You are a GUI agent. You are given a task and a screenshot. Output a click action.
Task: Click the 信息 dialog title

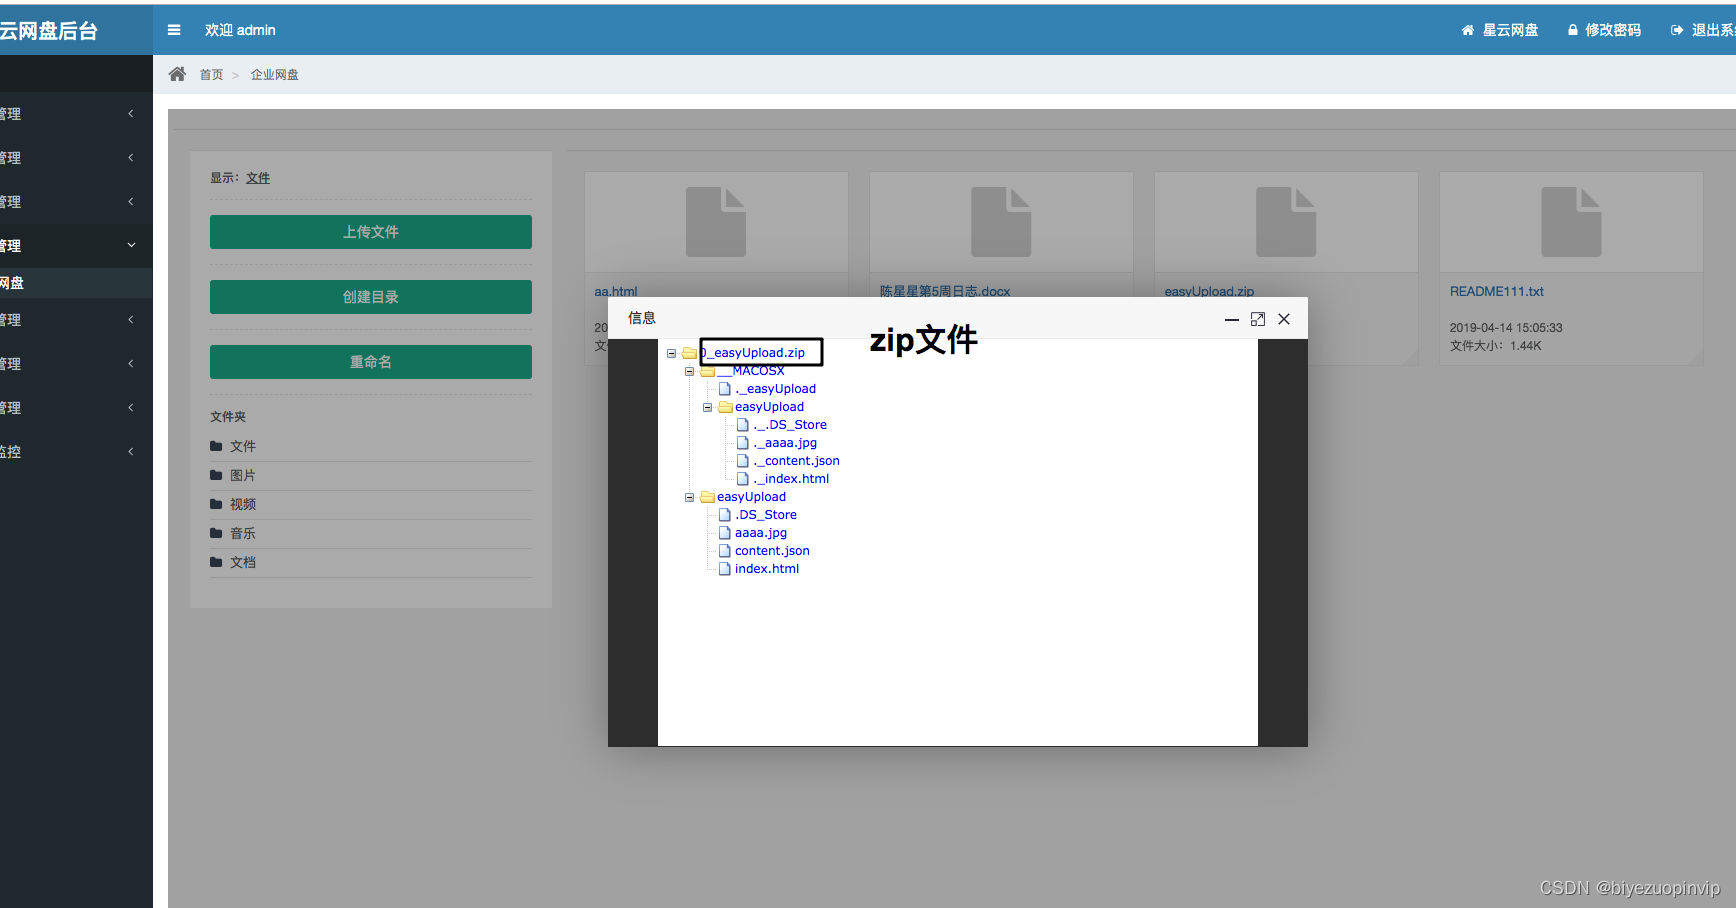642,318
